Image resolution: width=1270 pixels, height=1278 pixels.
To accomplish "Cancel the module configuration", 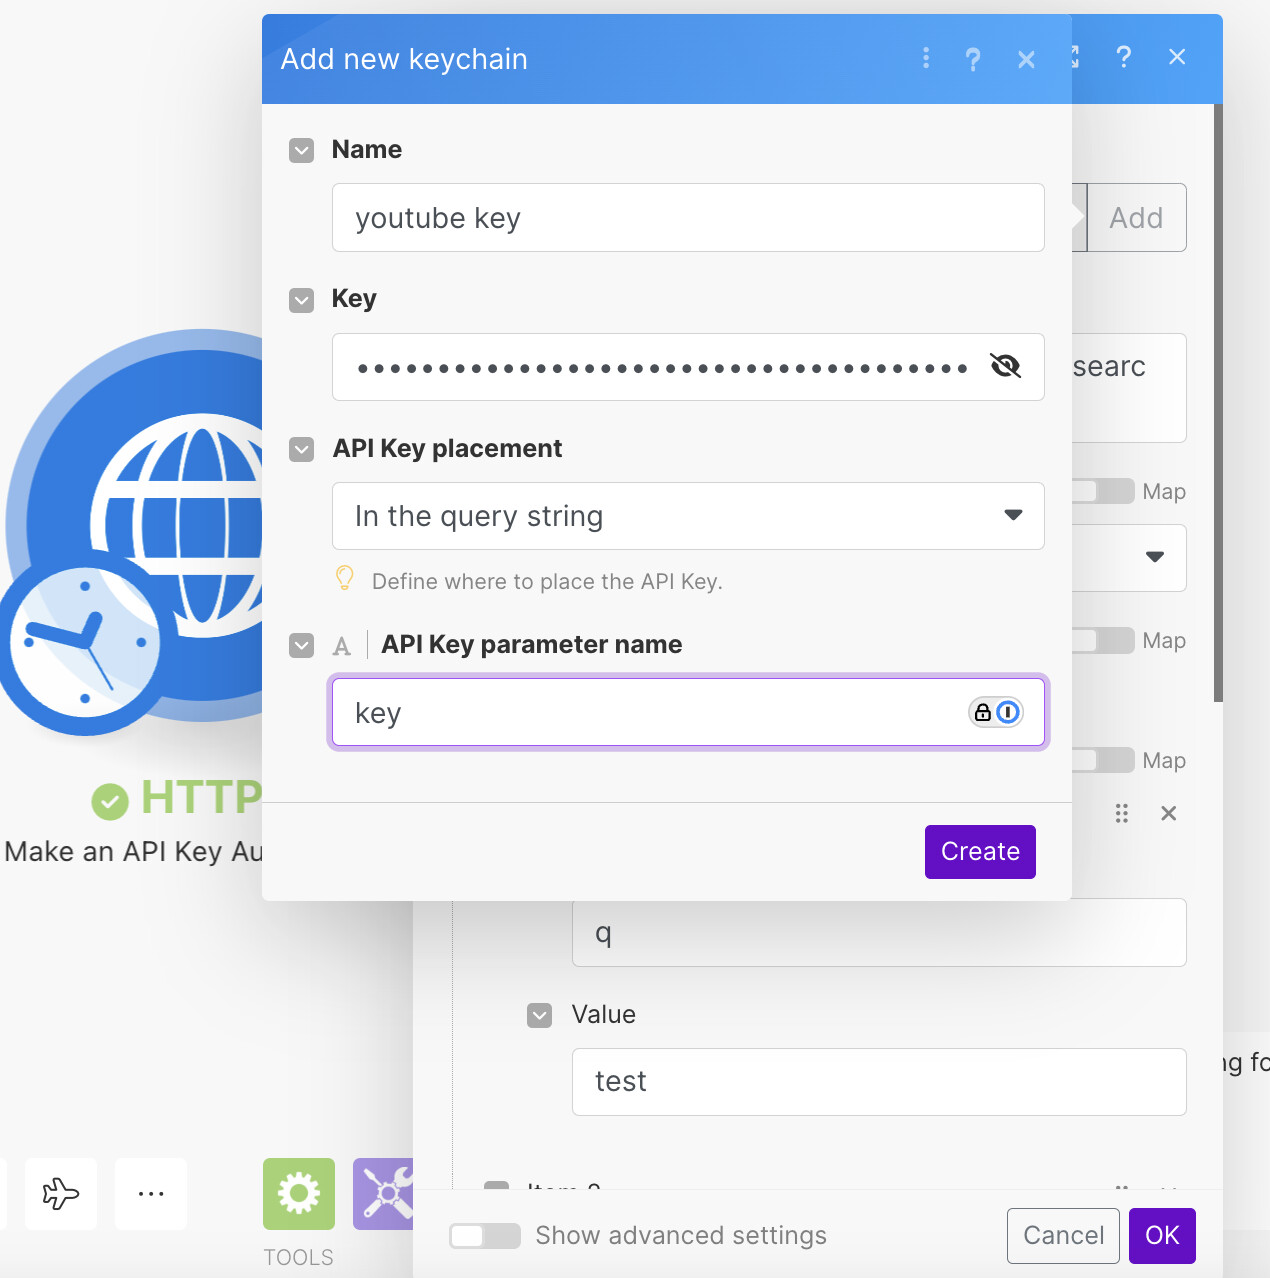I will (1063, 1236).
